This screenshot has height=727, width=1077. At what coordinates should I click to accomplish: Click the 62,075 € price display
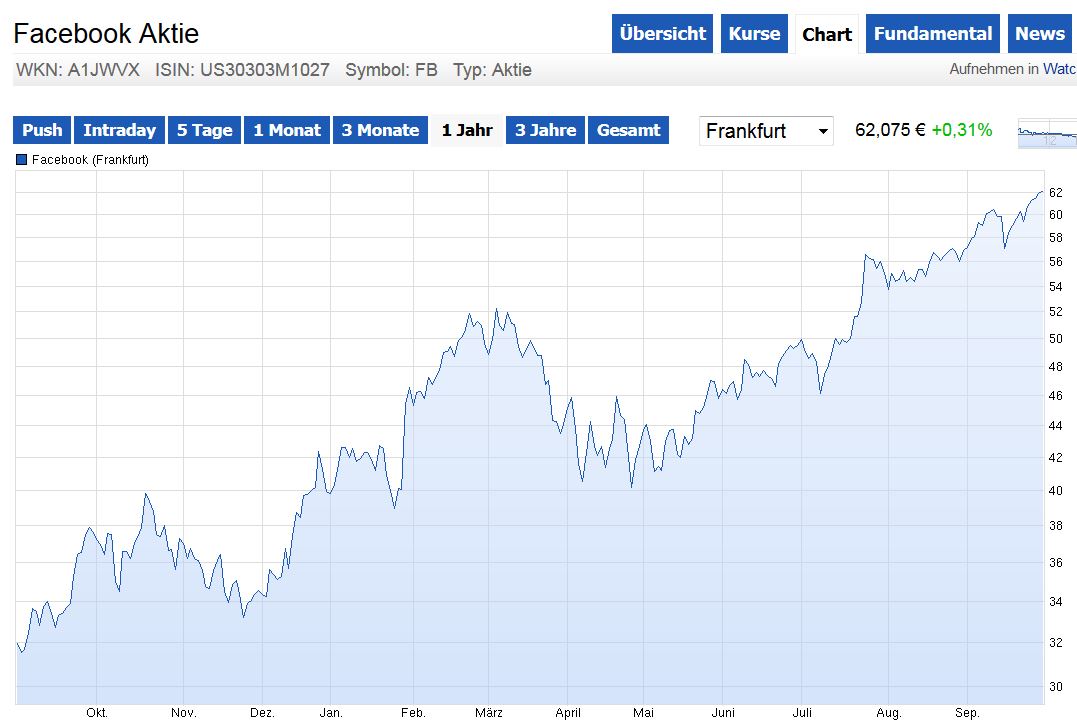884,129
